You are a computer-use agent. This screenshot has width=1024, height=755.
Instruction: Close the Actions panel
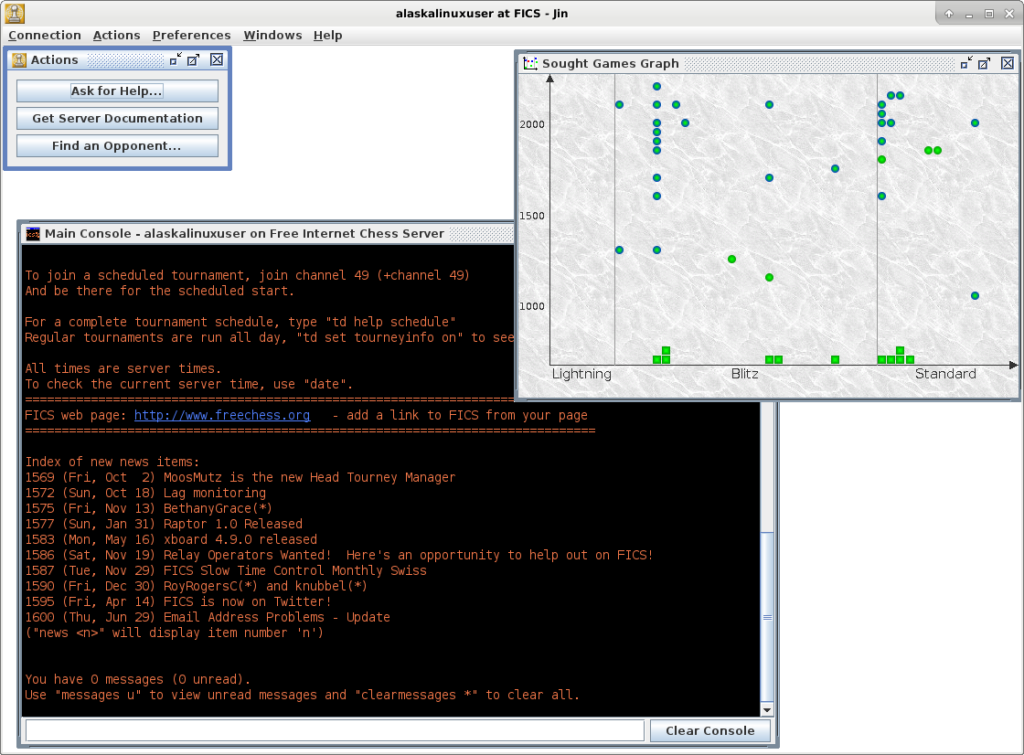tap(216, 60)
